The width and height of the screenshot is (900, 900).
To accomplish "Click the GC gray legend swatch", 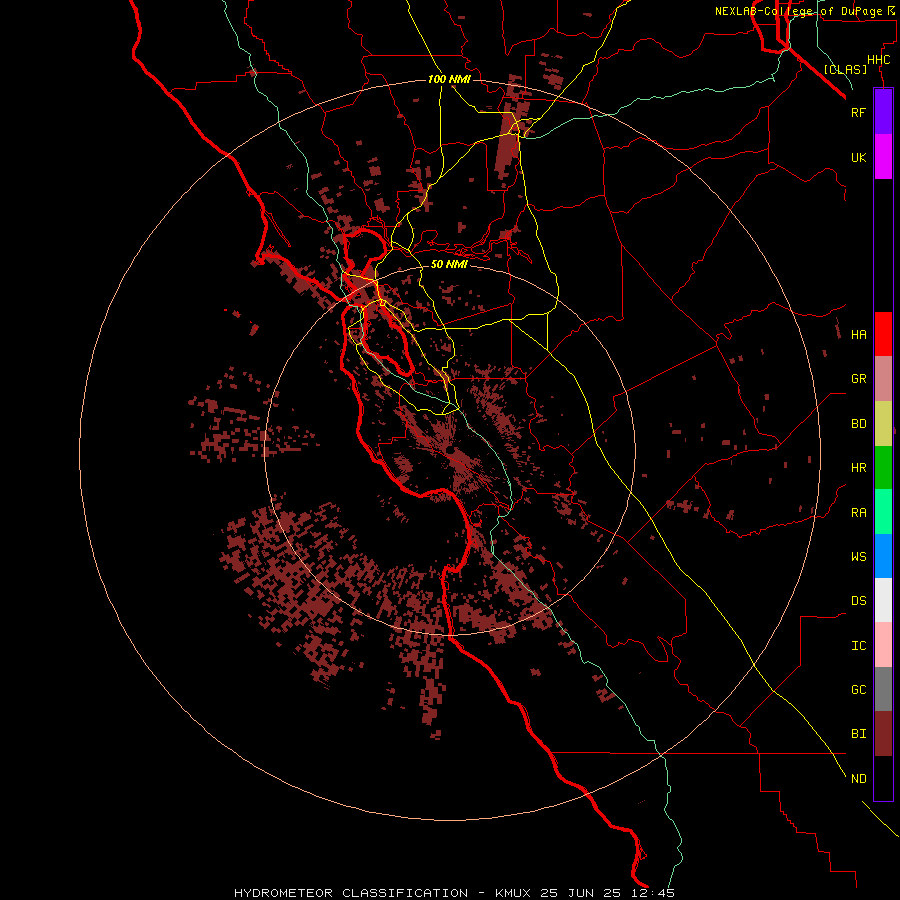I will click(x=883, y=689).
